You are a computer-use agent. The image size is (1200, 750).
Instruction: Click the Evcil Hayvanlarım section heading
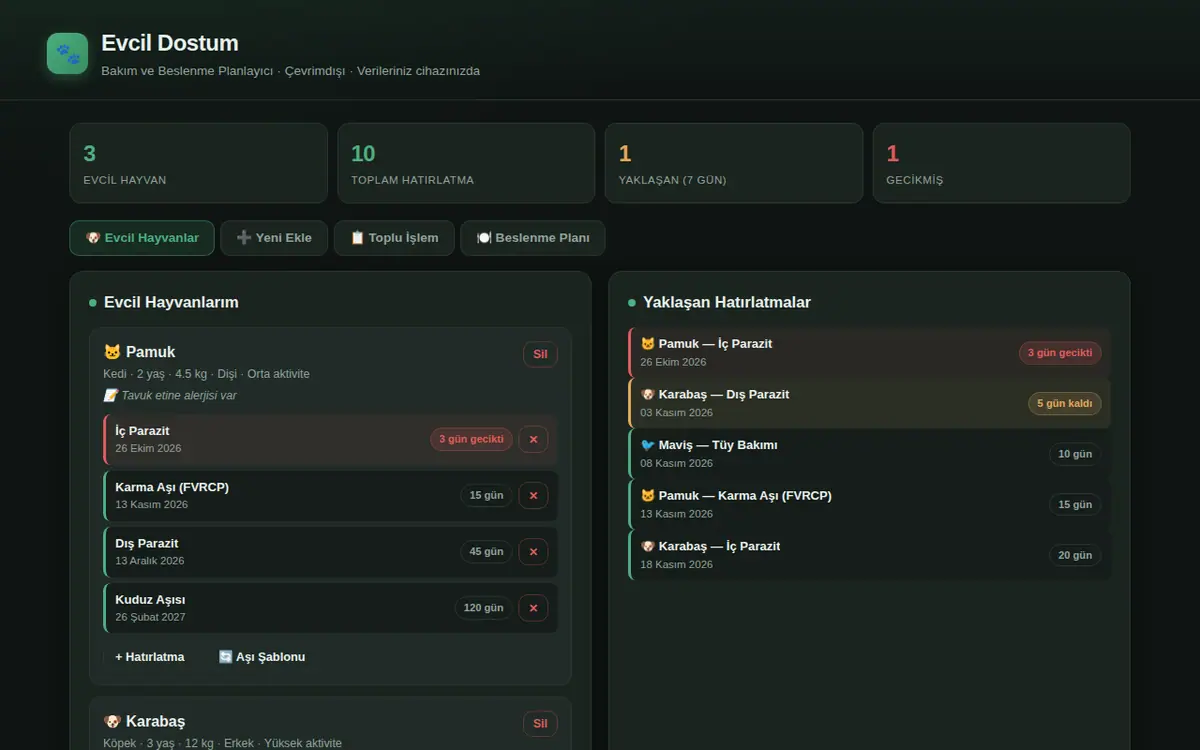[171, 302]
